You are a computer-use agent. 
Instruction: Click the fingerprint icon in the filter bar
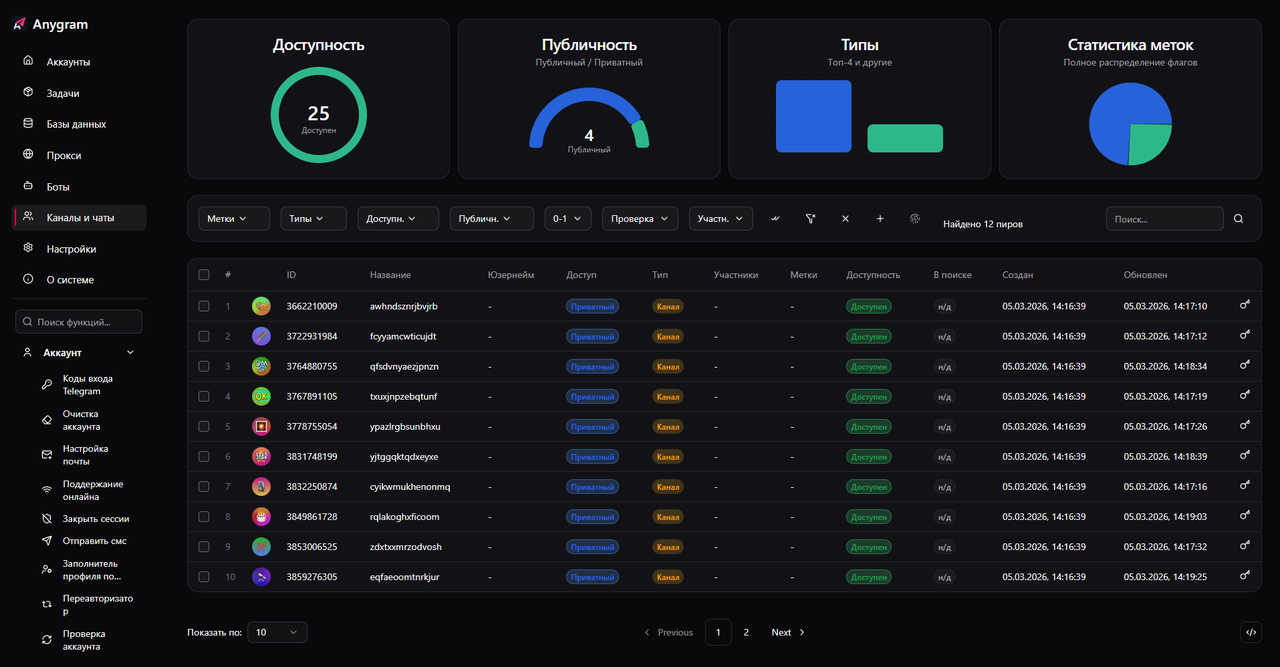914,219
